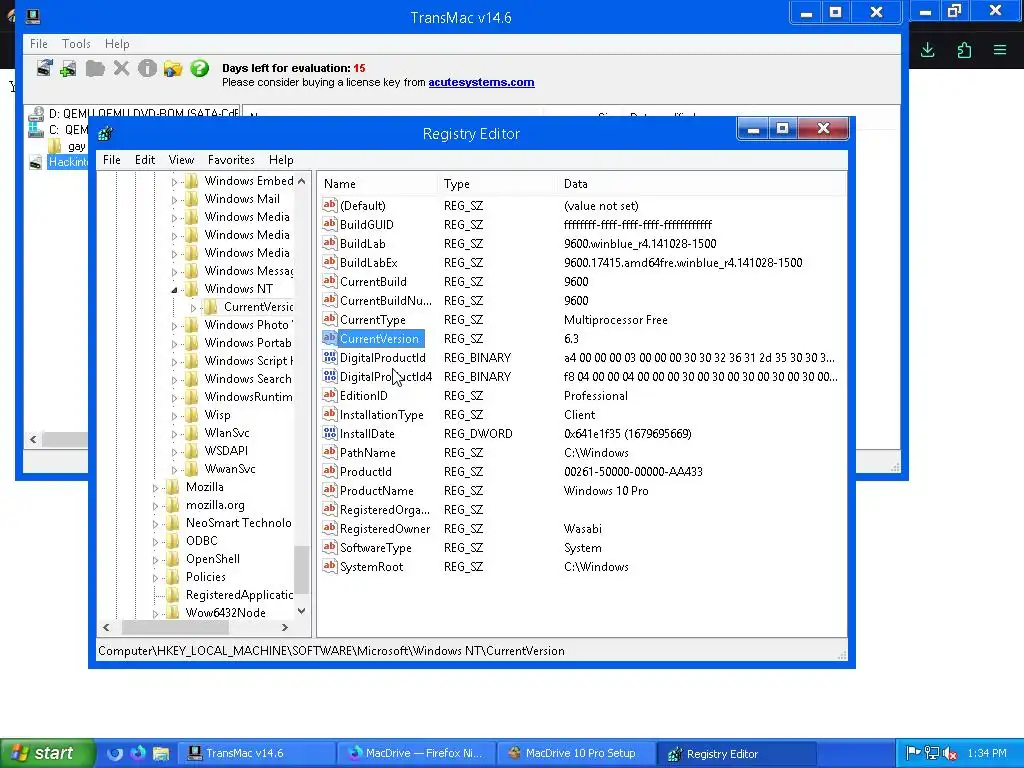This screenshot has height=768, width=1024.
Task: Open file explorer quick launch icon
Action: (161, 753)
